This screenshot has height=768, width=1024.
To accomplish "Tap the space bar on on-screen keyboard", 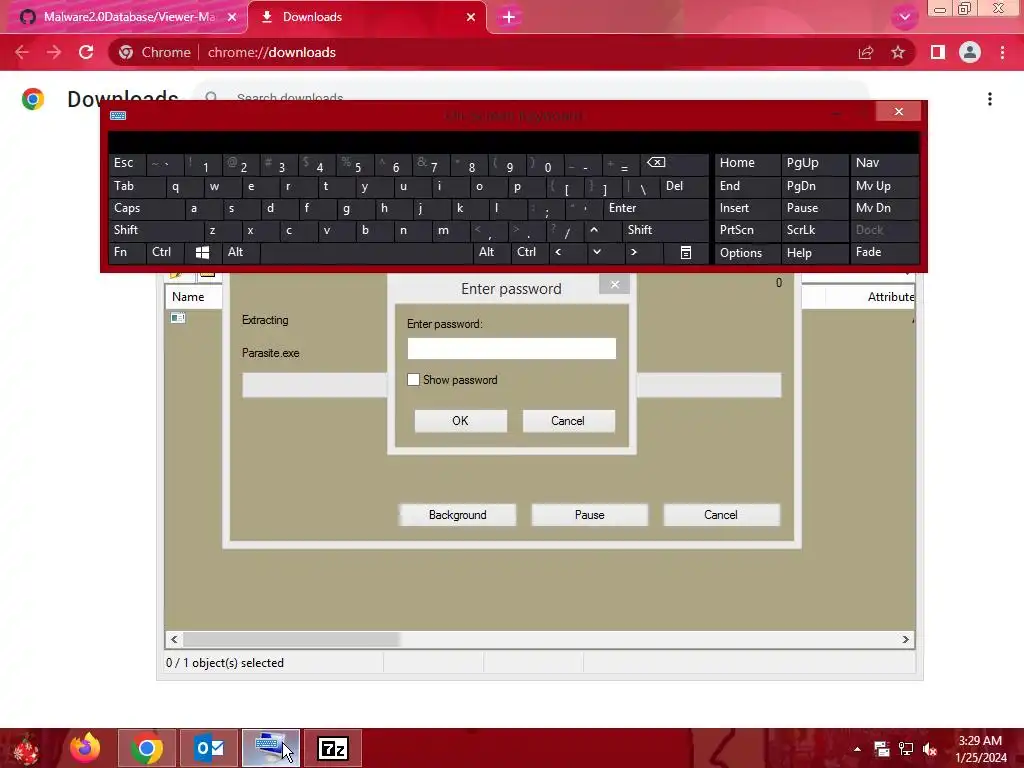I will click(x=366, y=252).
